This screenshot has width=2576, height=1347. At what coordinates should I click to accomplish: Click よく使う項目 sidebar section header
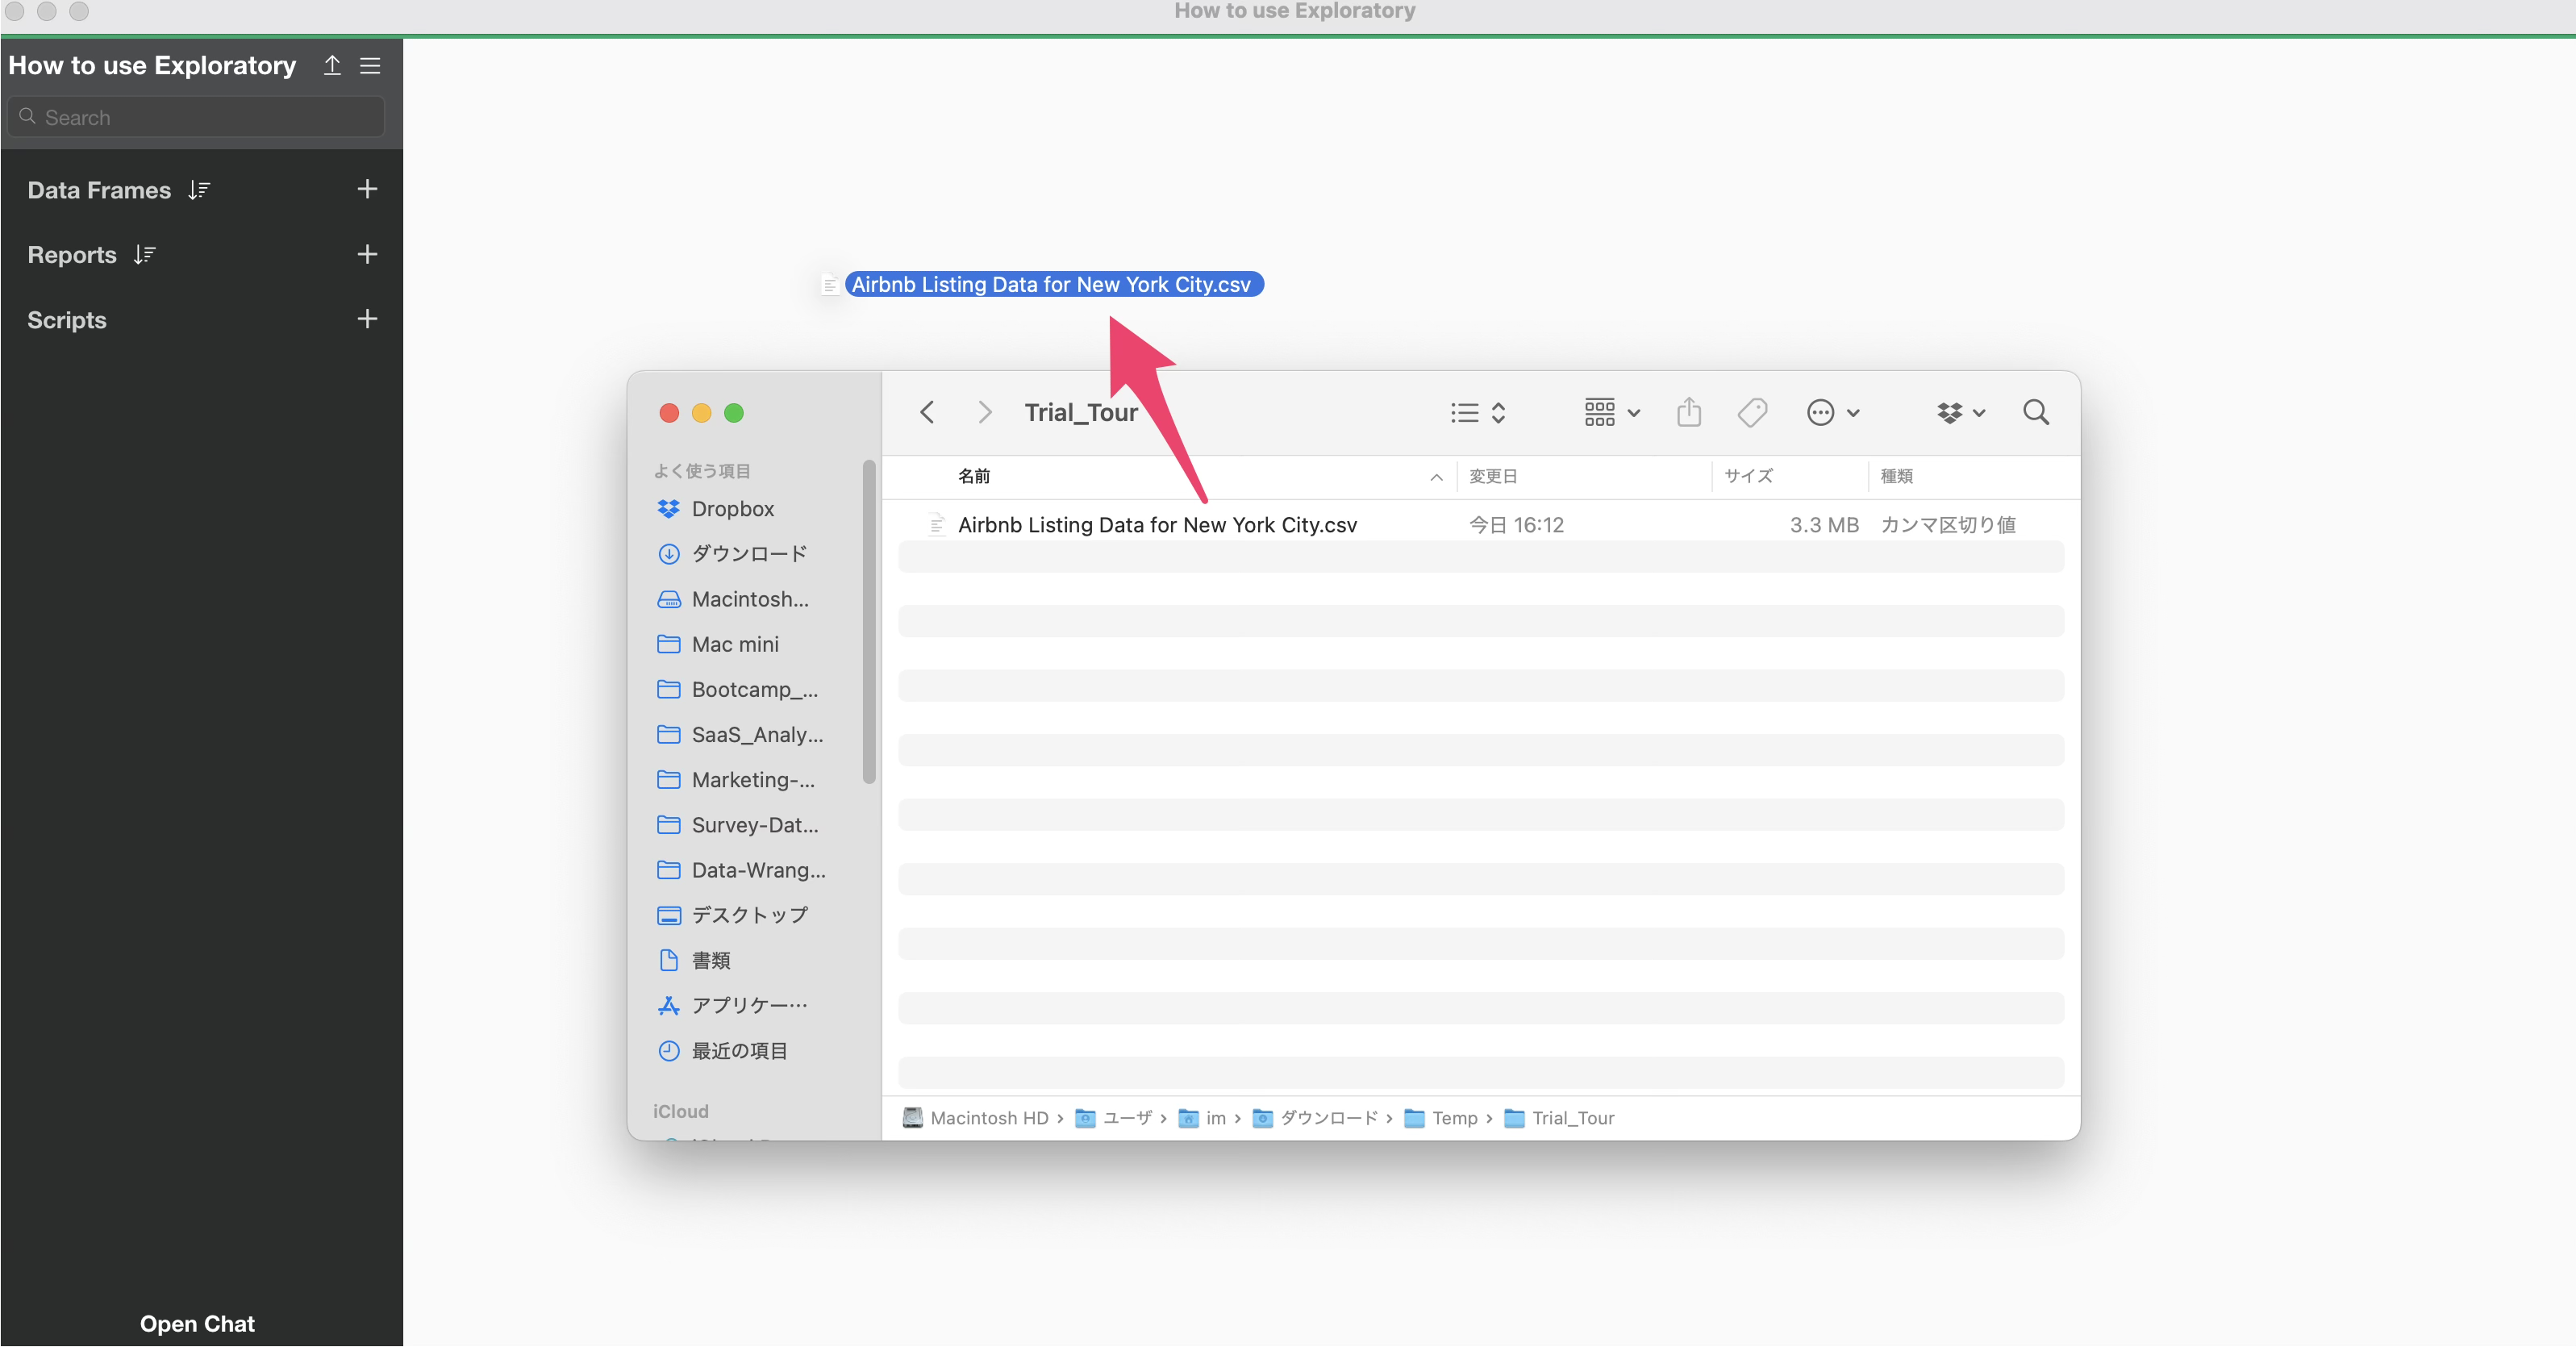(x=702, y=471)
